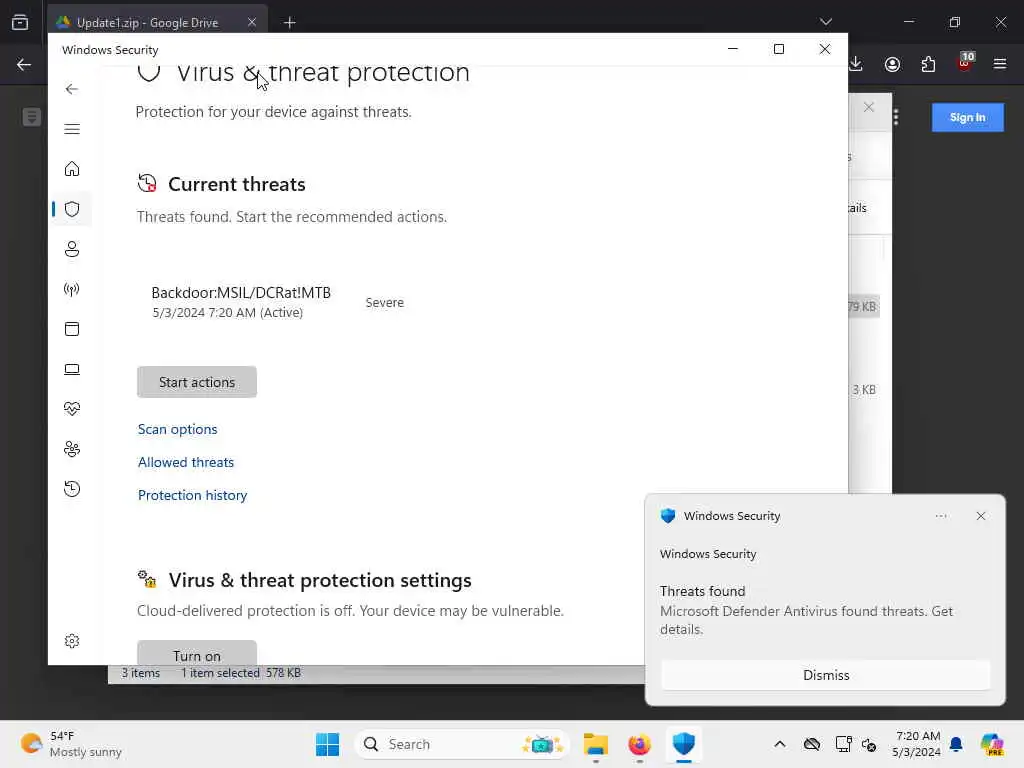
Task: Close the Windows Security toast notification
Action: pos(981,516)
